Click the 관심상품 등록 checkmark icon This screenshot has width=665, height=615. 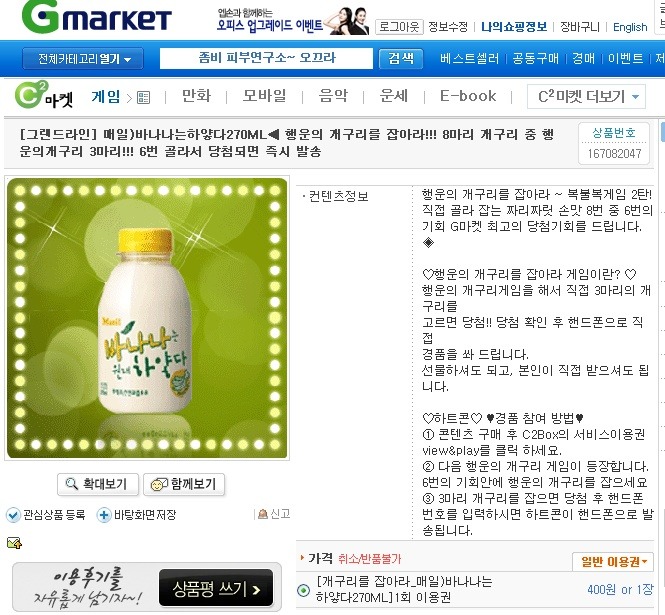pyautogui.click(x=13, y=515)
